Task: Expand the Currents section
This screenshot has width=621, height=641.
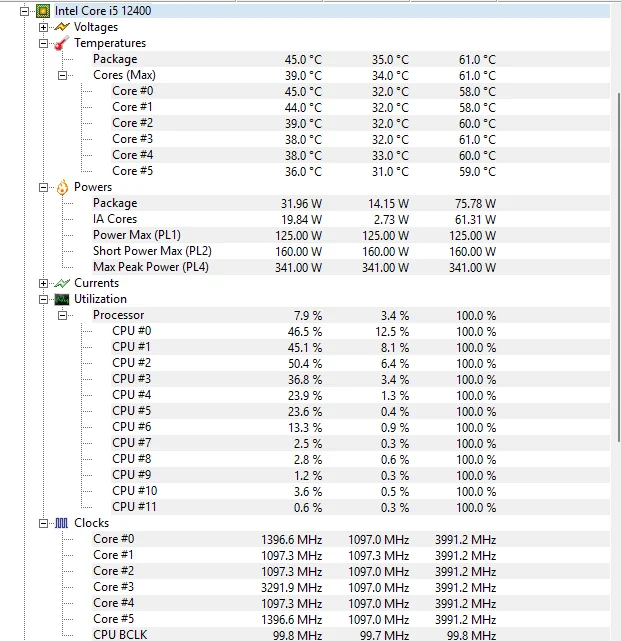Action: point(44,283)
